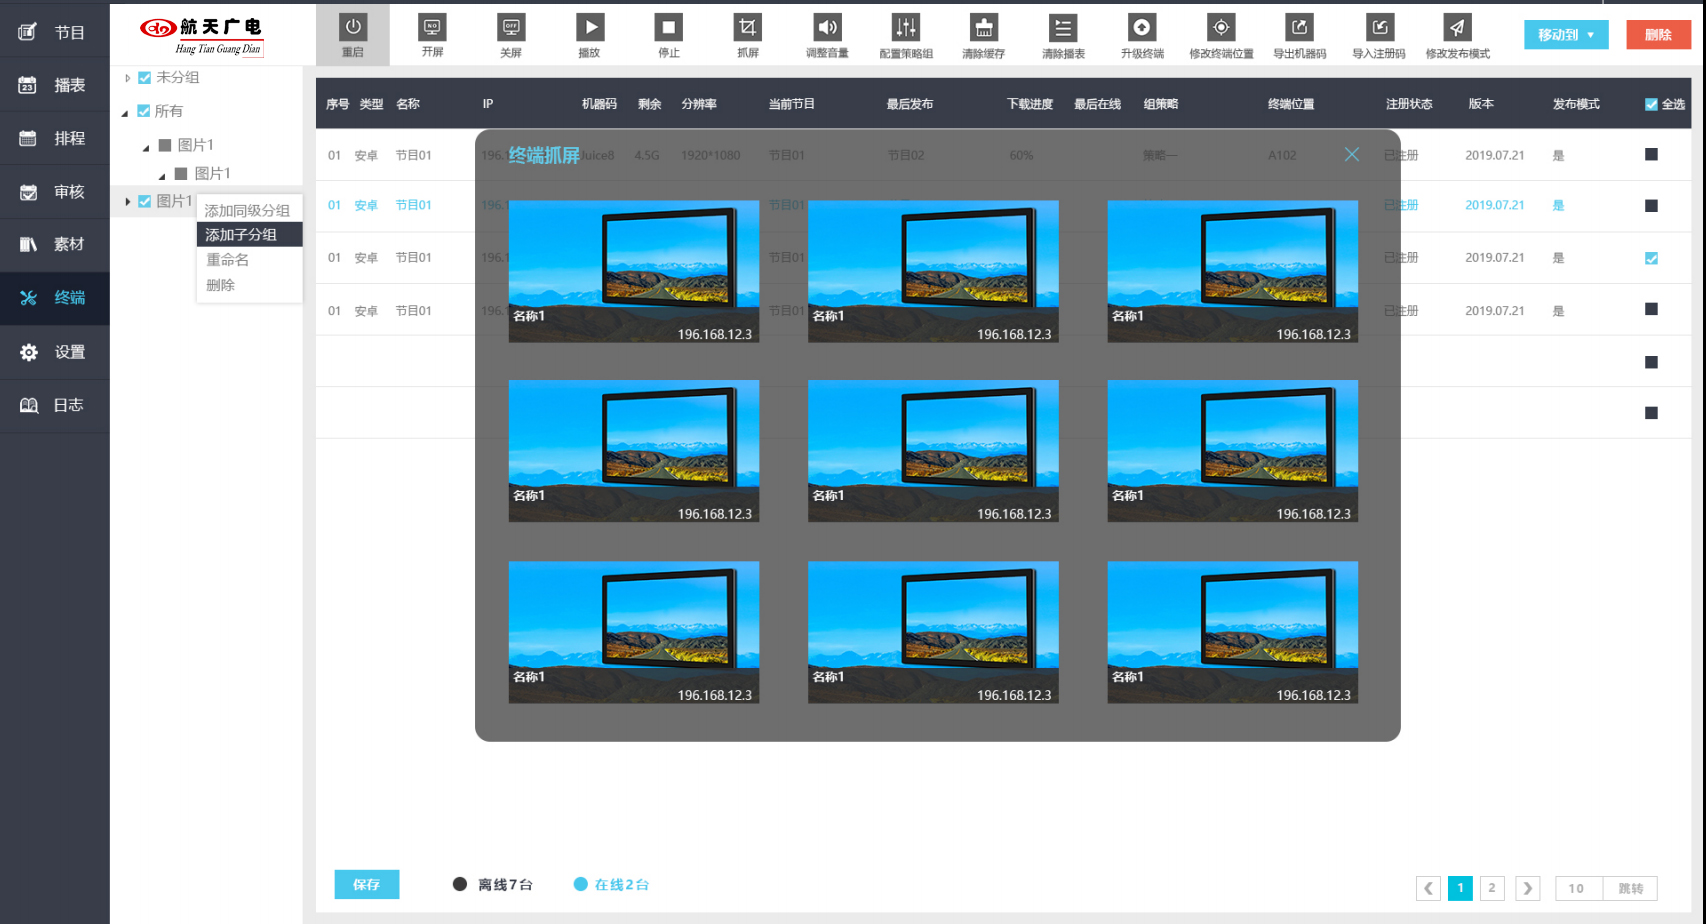Click the upgrade terminal (升级终端) icon
This screenshot has height=924, width=1706.
pyautogui.click(x=1141, y=28)
